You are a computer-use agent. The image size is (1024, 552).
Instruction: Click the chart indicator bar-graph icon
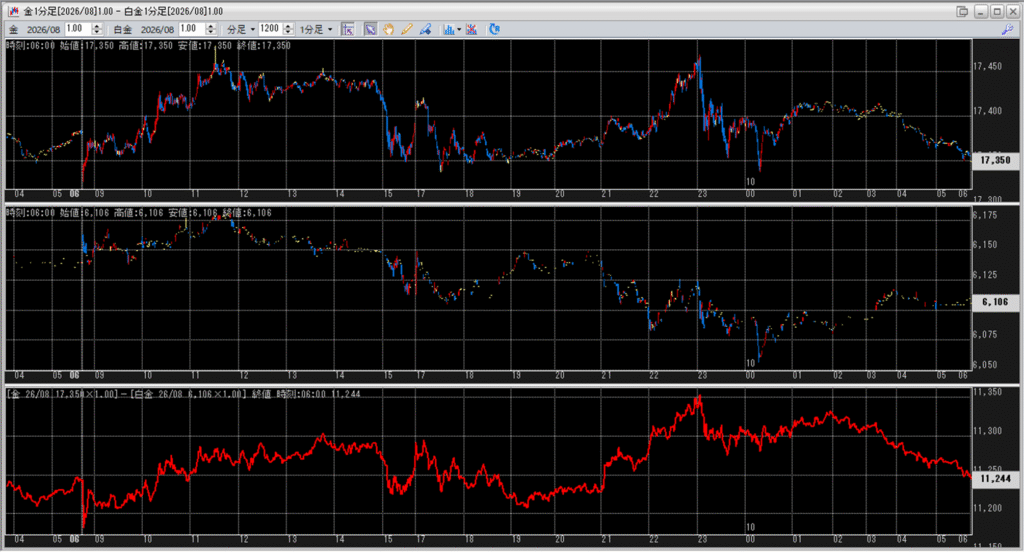(448, 29)
